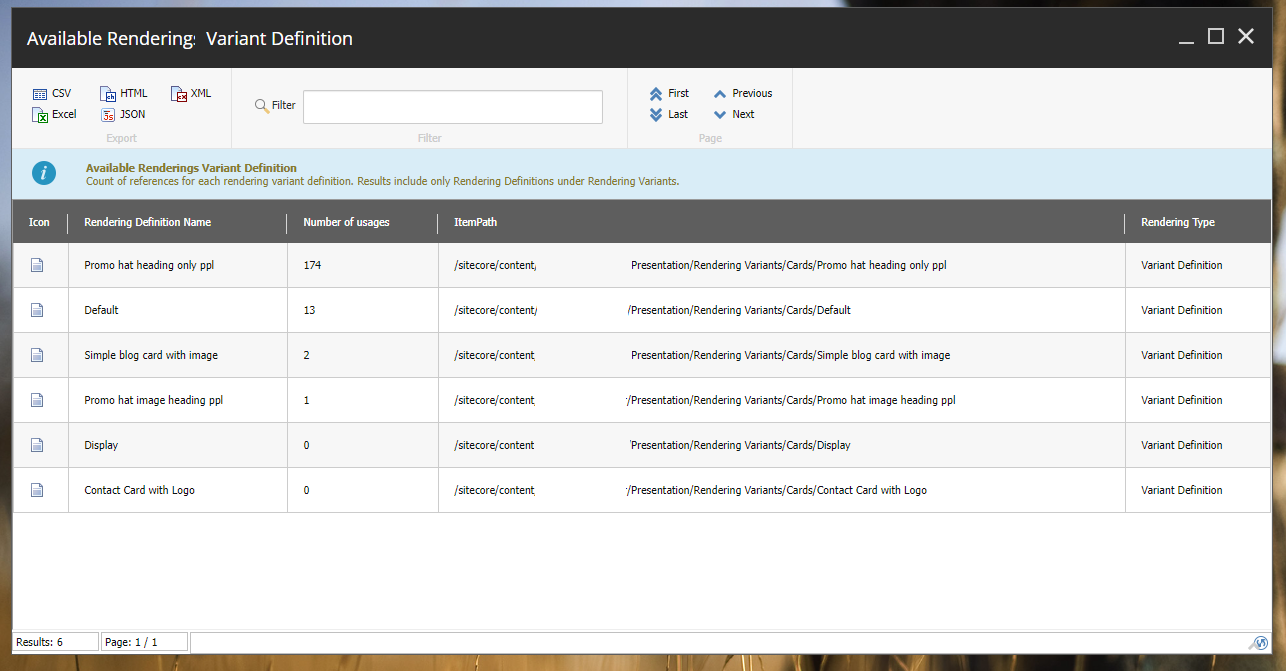Click usage count "2" for Simple blog card
This screenshot has width=1286, height=671.
[x=306, y=355]
